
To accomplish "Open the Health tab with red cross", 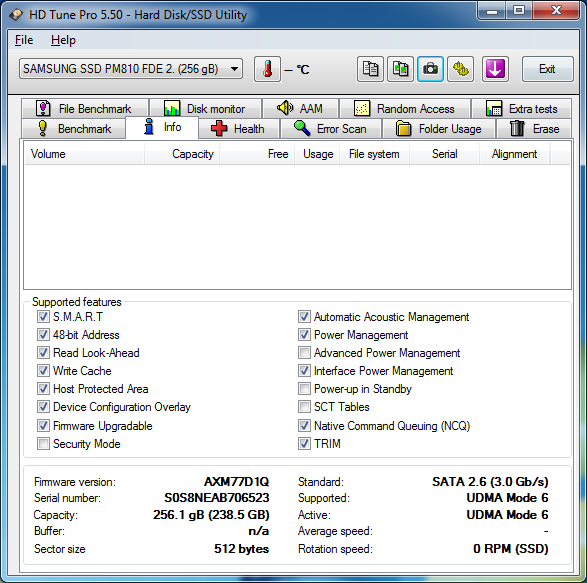I will pos(239,129).
